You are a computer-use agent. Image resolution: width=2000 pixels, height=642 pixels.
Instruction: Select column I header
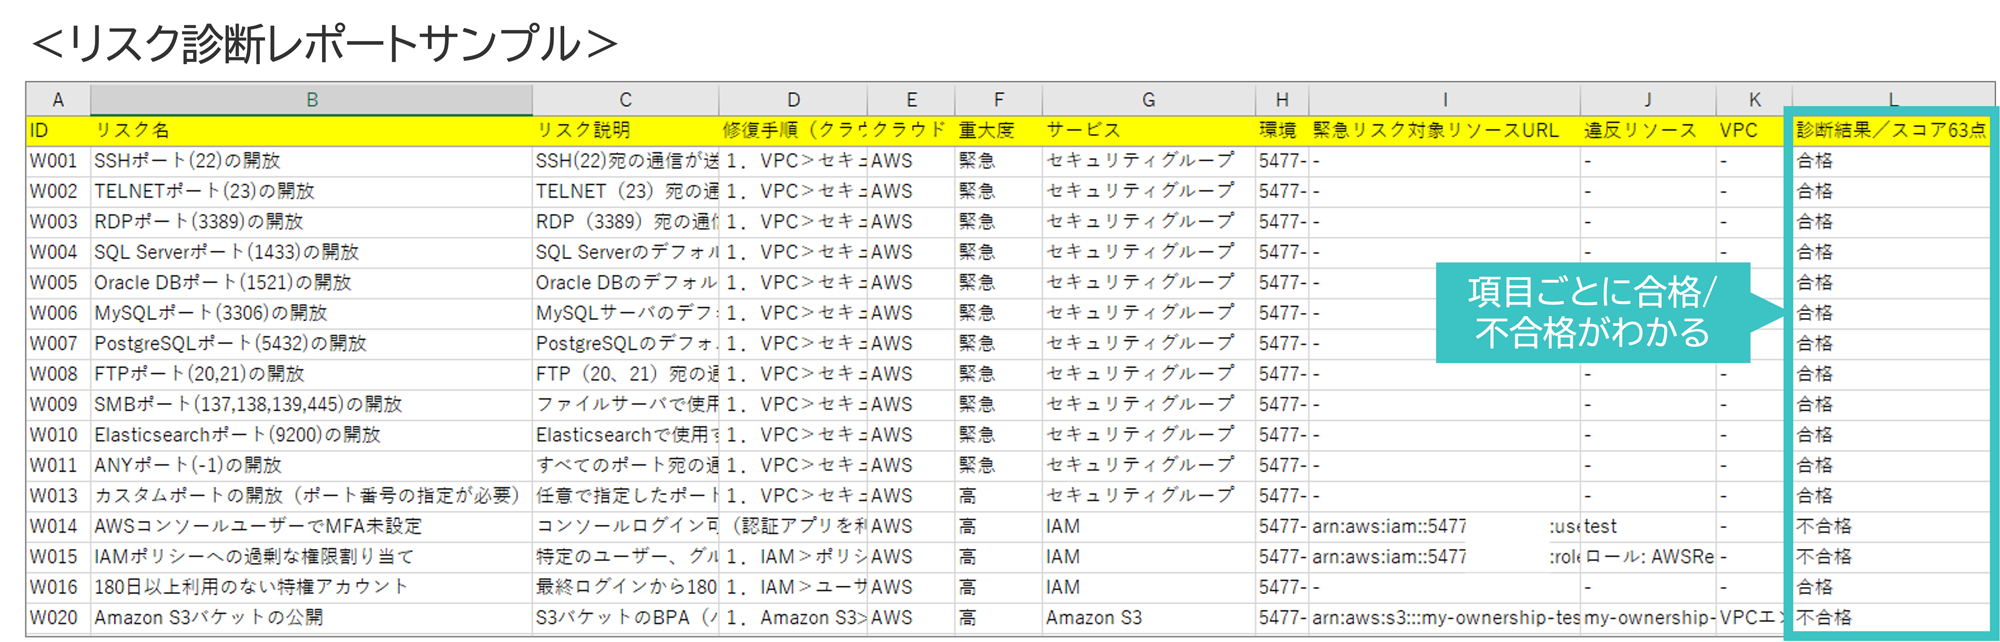coord(1444,100)
